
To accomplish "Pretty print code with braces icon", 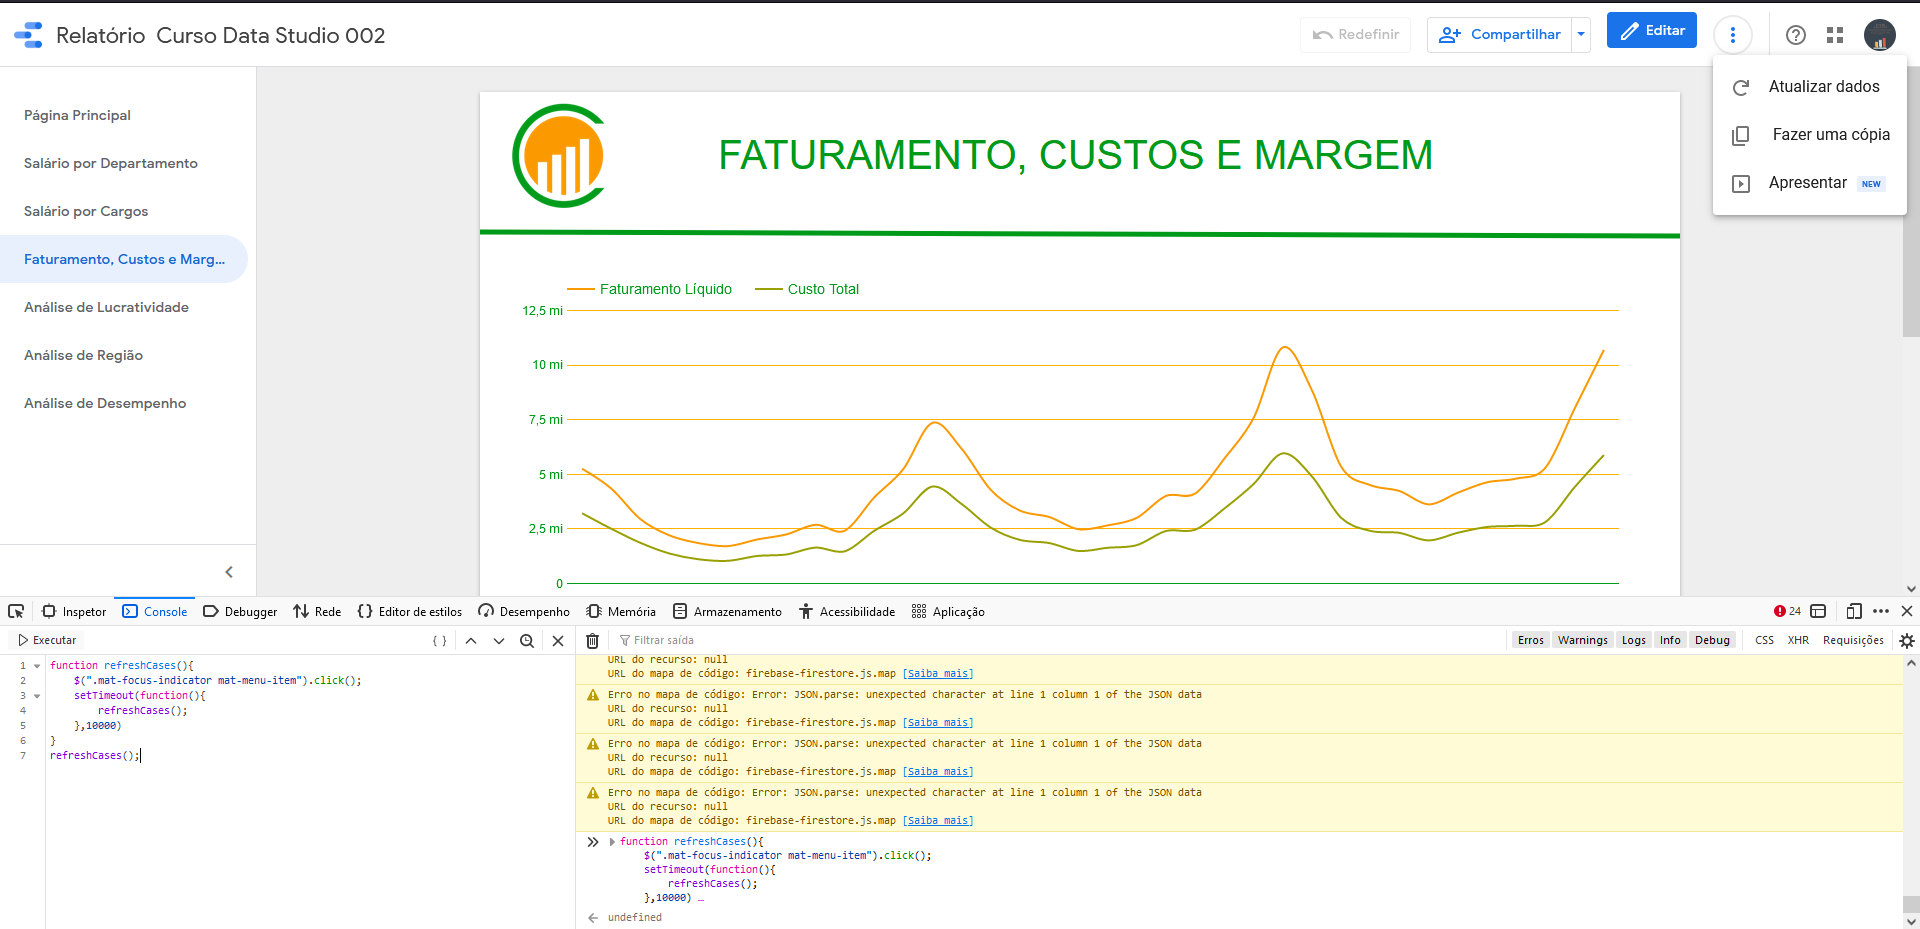I will (x=439, y=640).
